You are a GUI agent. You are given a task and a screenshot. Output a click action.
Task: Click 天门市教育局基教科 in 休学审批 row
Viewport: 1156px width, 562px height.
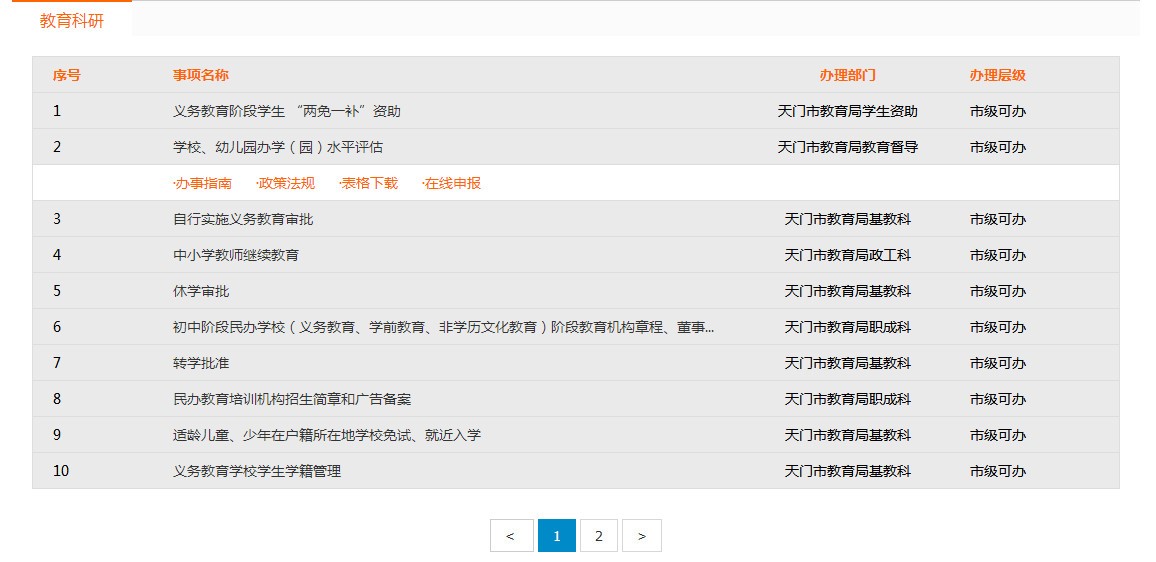tap(848, 292)
